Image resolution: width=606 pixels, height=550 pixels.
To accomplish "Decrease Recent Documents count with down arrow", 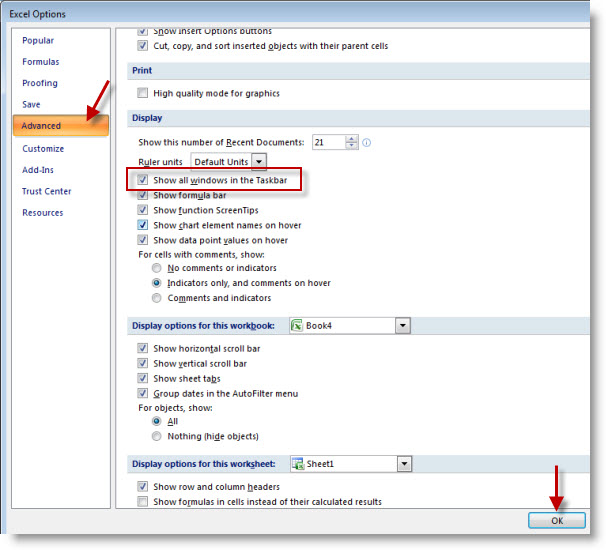I will pyautogui.click(x=351, y=146).
